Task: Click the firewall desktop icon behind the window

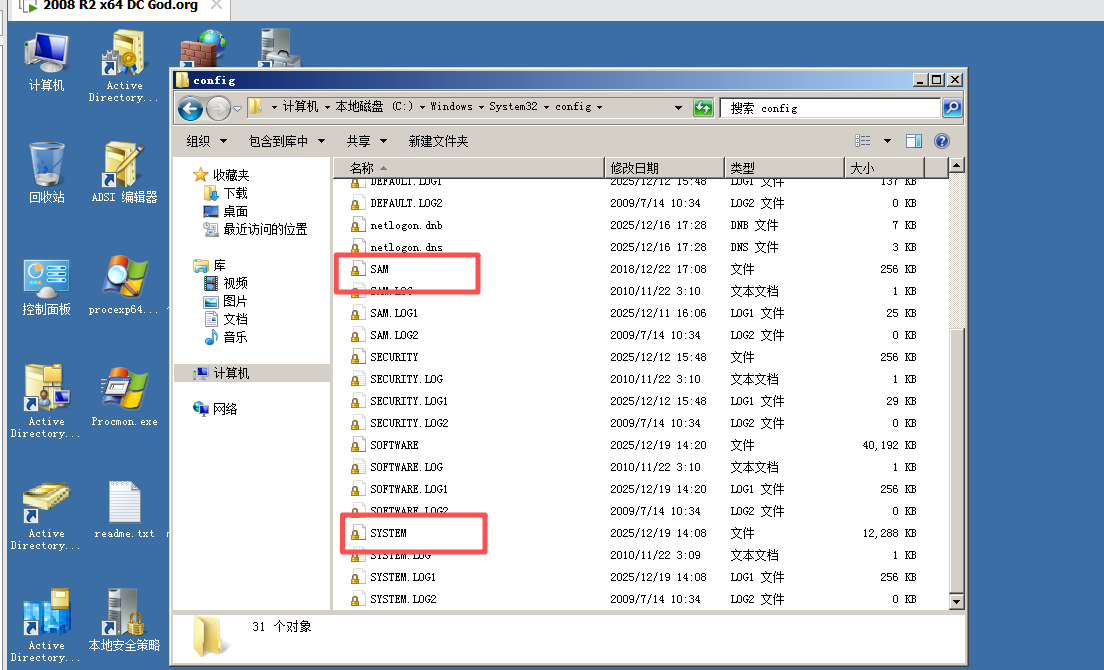Action: coord(201,49)
